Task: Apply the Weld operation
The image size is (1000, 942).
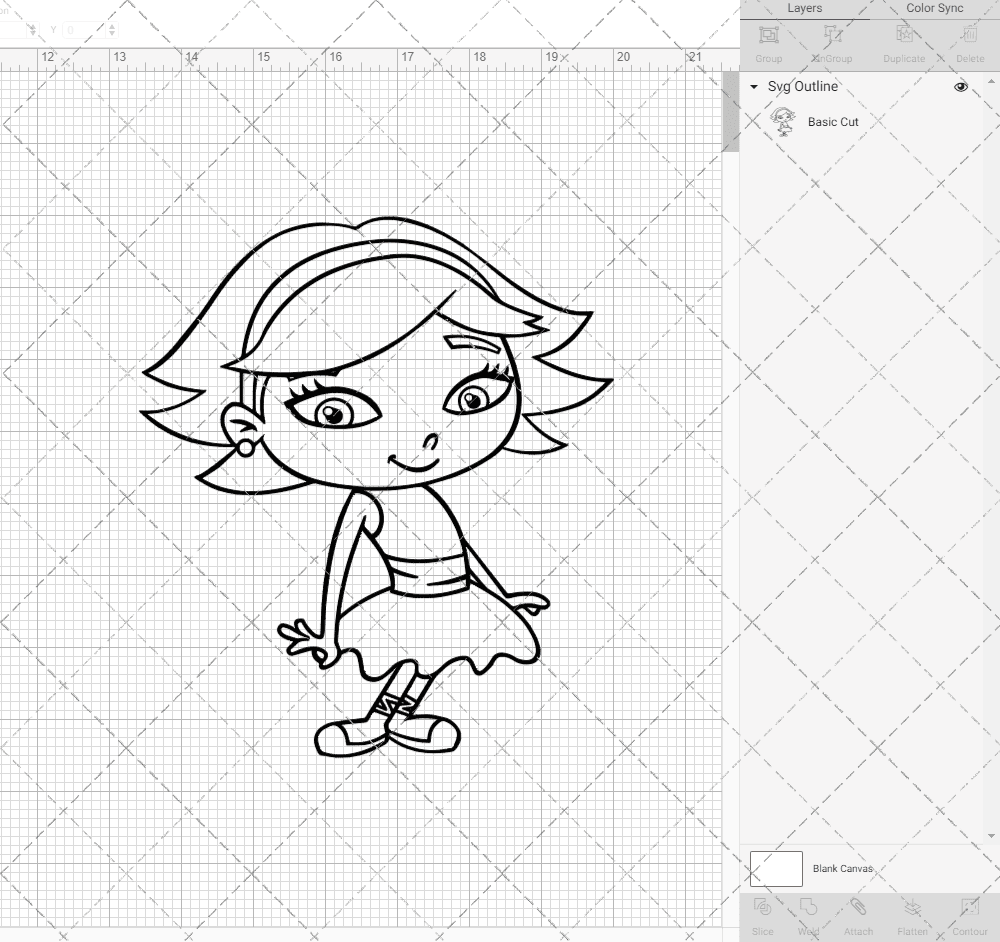Action: click(x=808, y=913)
